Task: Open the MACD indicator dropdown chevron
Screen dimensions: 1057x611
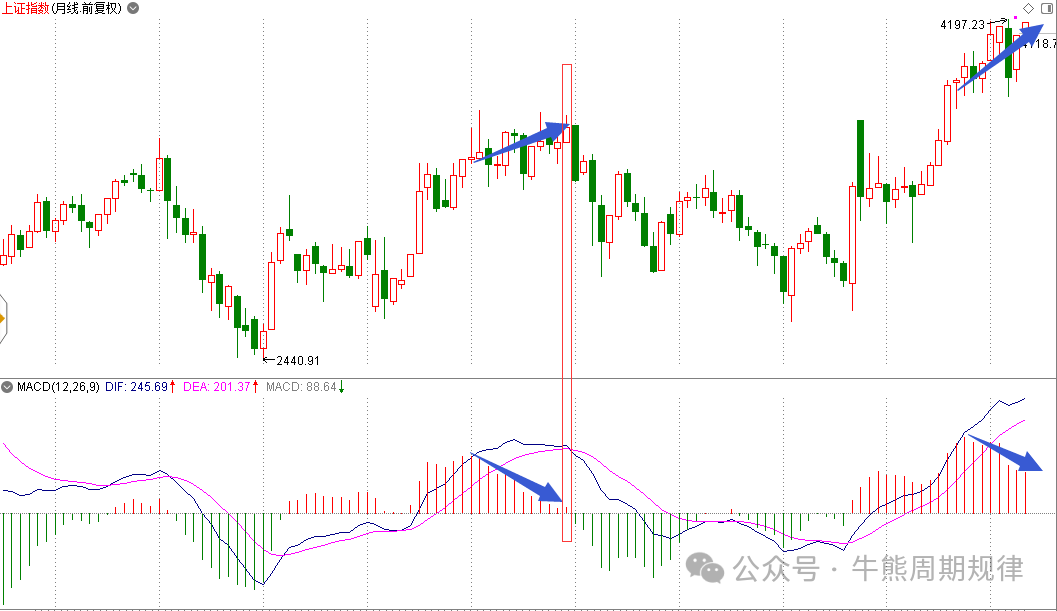Action: coord(7,387)
